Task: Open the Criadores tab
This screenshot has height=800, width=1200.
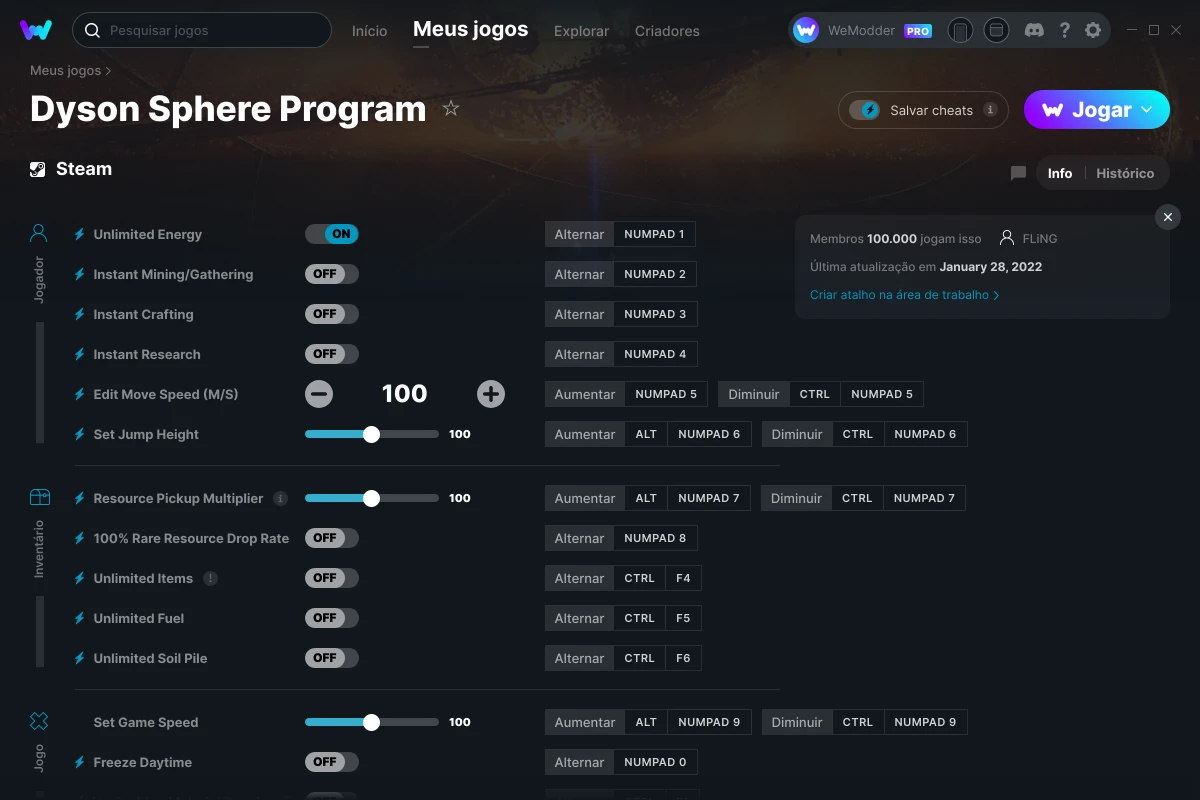Action: pos(667,31)
